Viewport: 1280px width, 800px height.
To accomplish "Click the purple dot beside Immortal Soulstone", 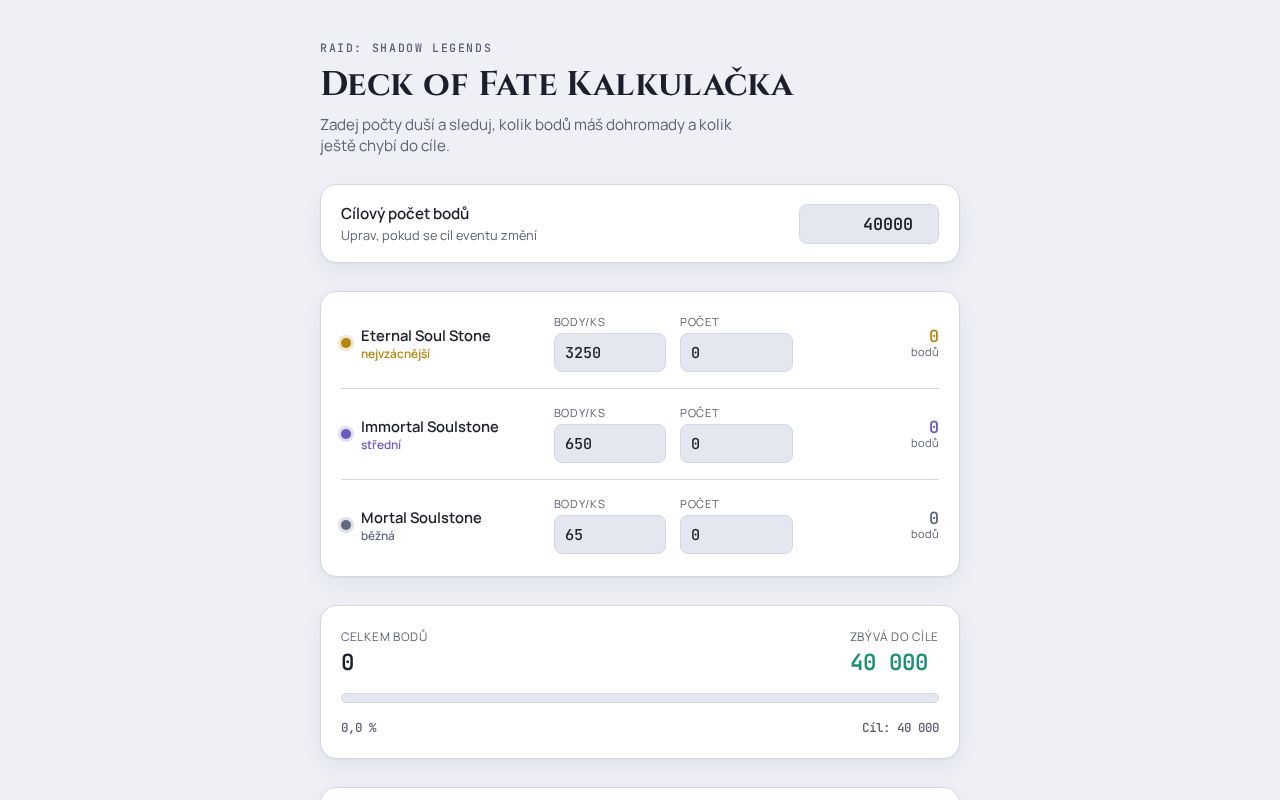I will click(346, 434).
